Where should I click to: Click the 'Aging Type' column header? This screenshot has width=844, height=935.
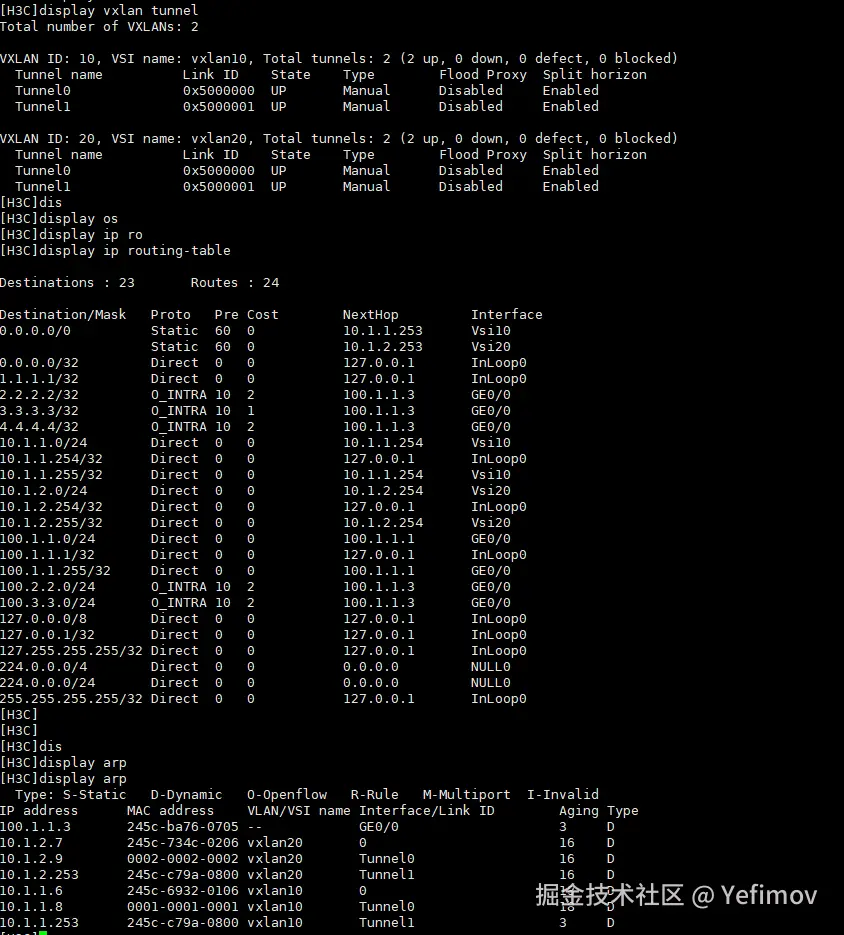point(598,811)
